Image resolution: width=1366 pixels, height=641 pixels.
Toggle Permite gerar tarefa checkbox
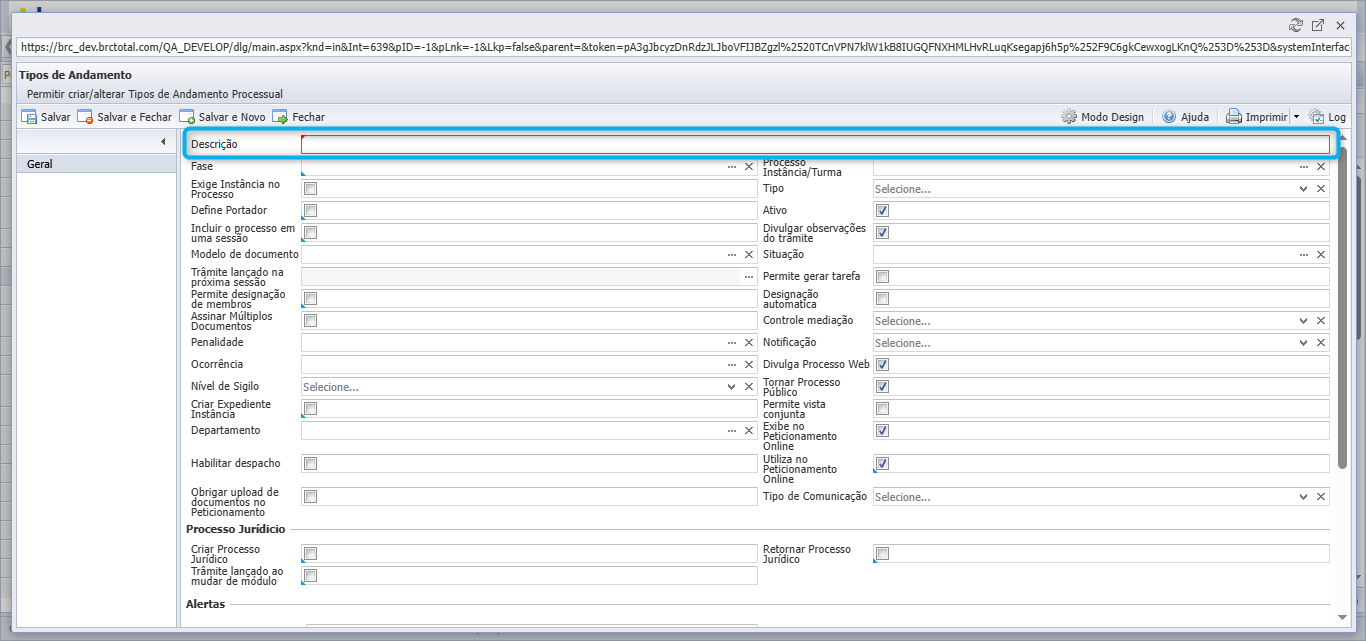coord(883,277)
